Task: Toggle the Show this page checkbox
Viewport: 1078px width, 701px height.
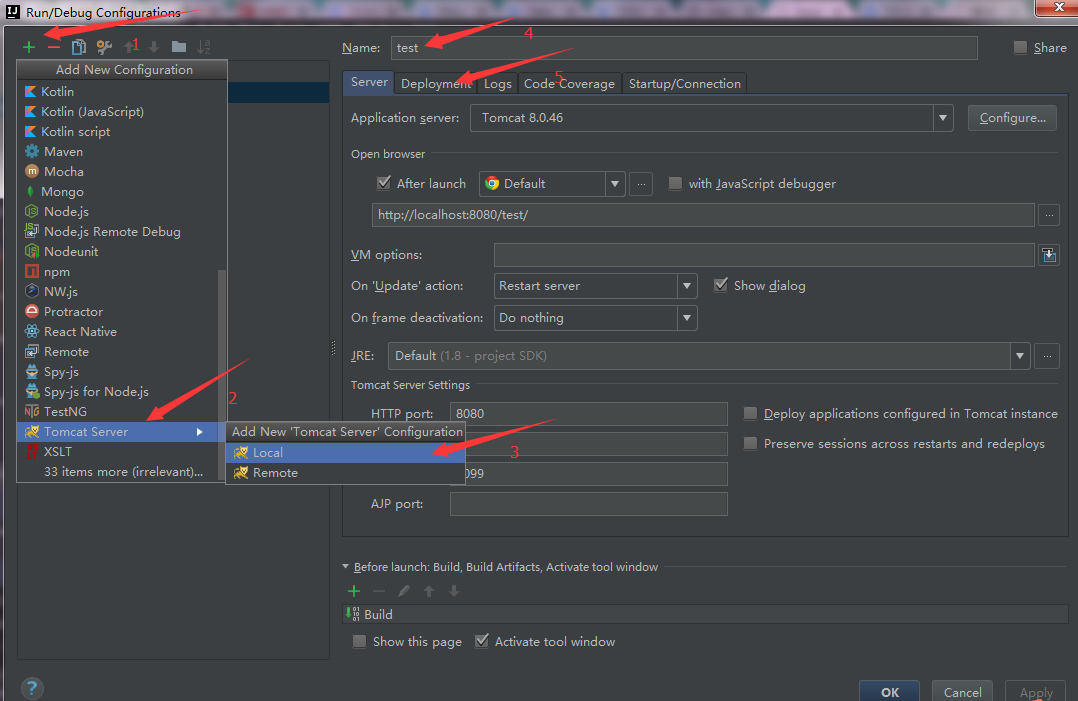Action: pos(359,641)
